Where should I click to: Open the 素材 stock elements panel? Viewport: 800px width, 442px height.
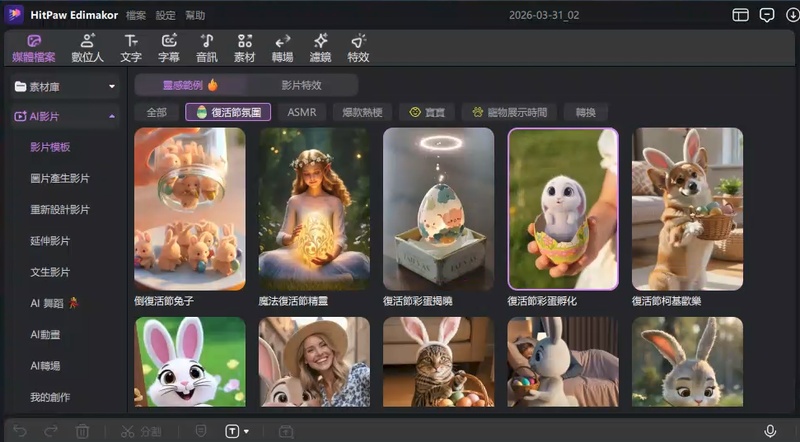[x=244, y=49]
